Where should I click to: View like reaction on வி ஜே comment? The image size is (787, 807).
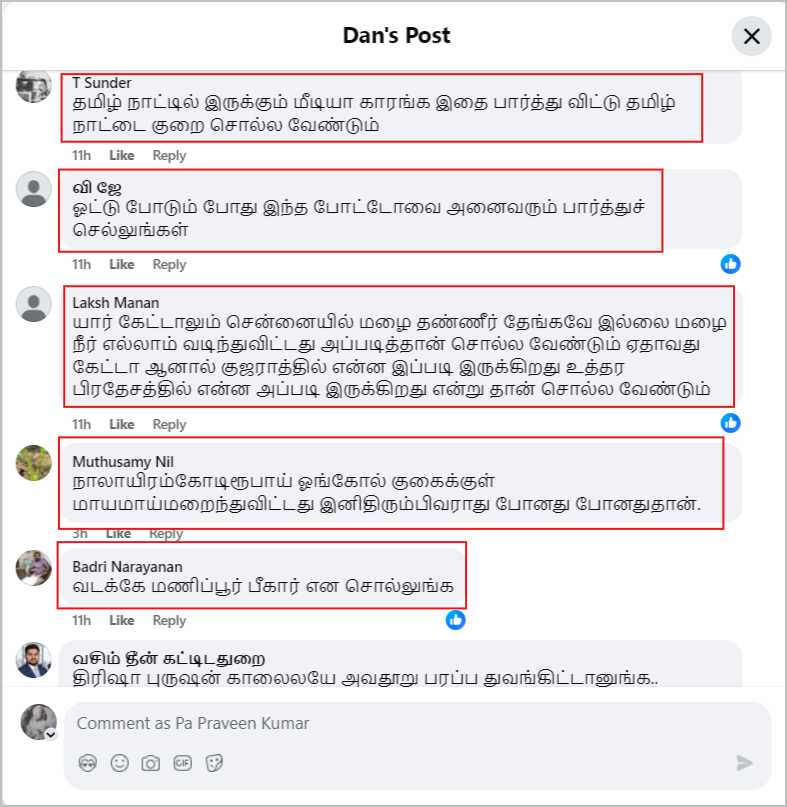730,264
